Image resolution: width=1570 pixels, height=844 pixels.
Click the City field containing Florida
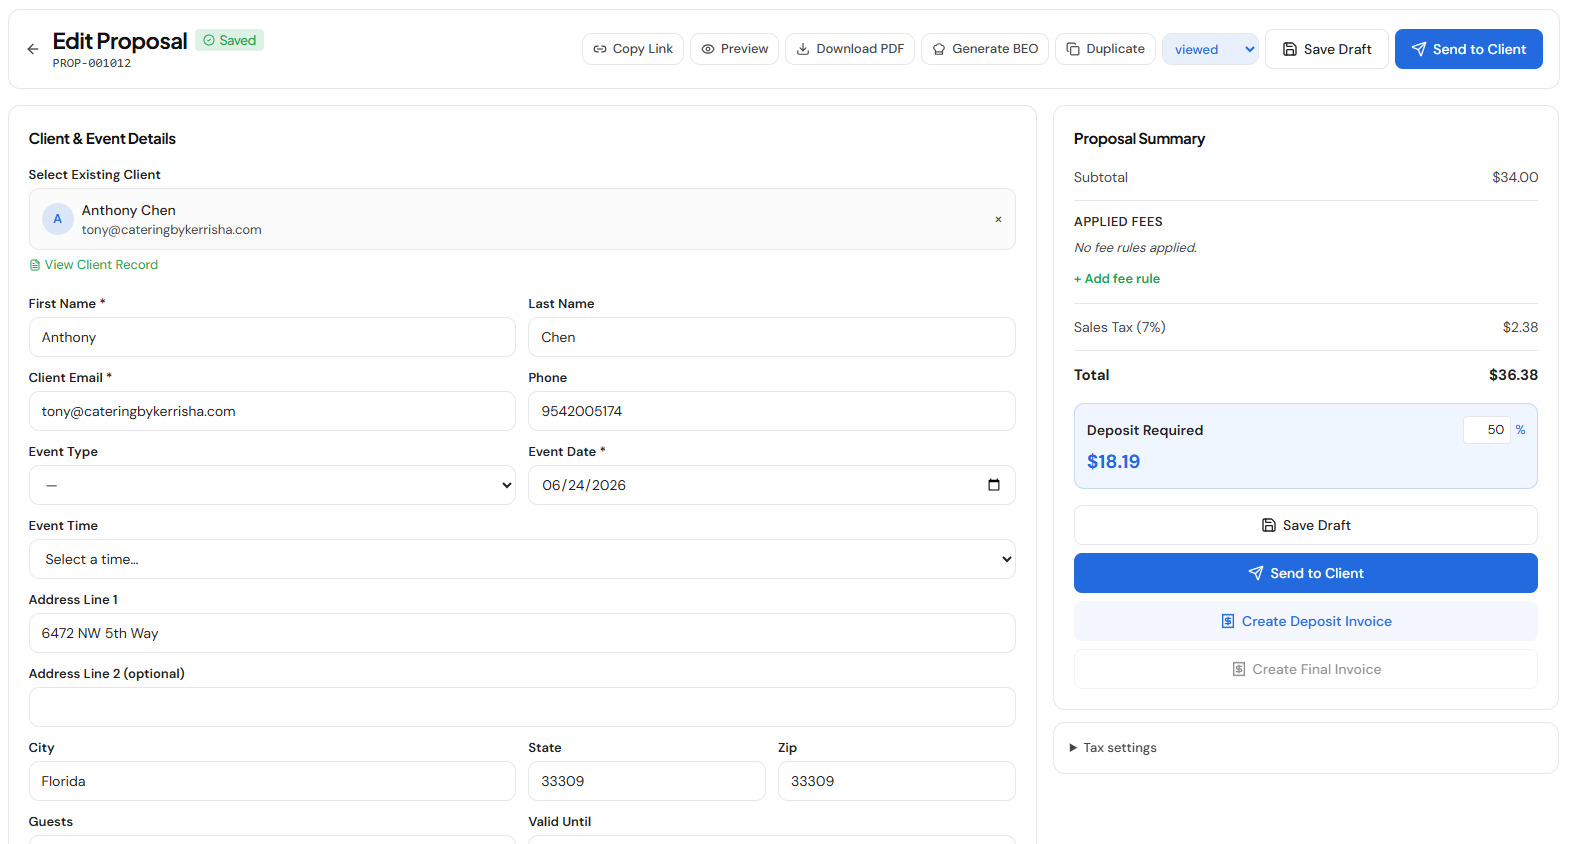pos(272,781)
